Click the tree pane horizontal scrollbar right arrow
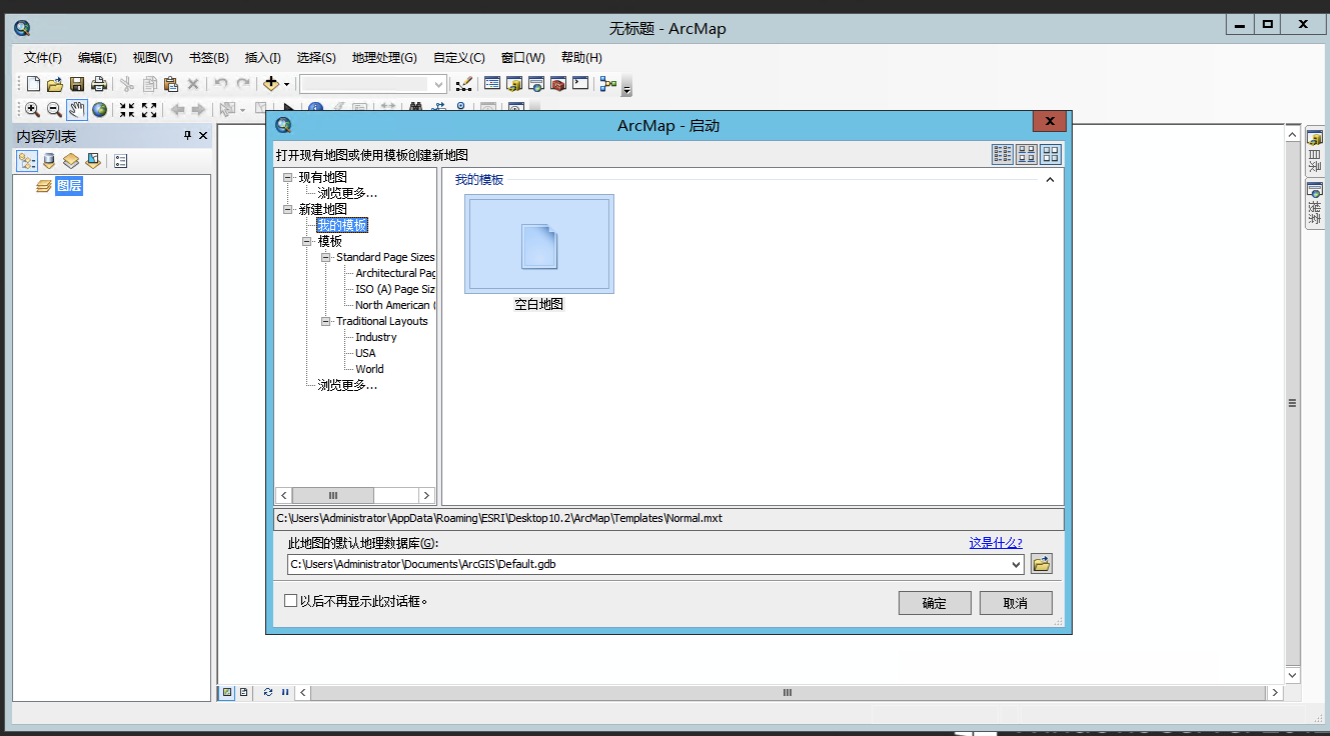The height and width of the screenshot is (736, 1330). (x=427, y=495)
